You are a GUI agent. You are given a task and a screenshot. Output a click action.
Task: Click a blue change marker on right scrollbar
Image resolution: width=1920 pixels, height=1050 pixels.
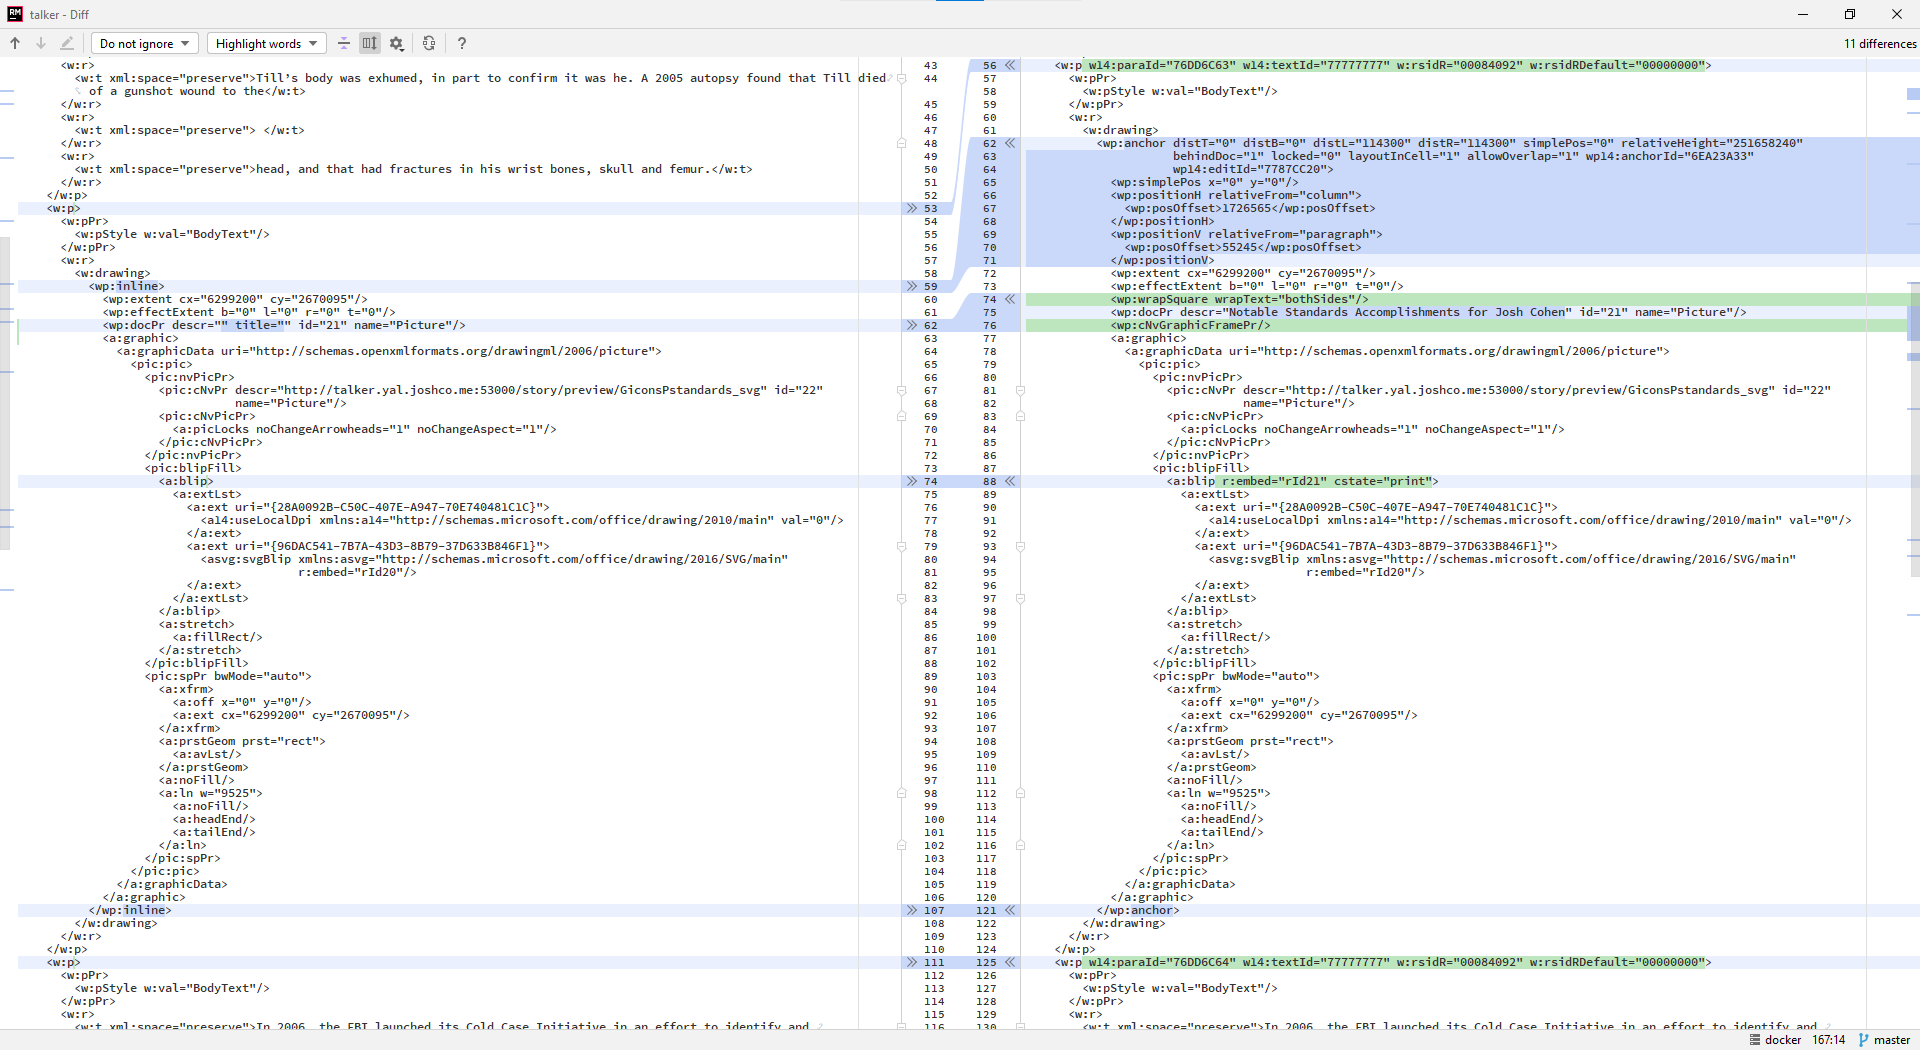pyautogui.click(x=1912, y=95)
